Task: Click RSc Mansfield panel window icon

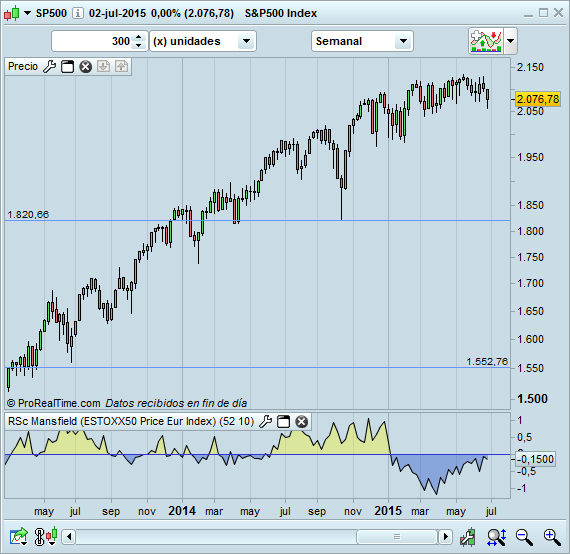Action: 284,422
